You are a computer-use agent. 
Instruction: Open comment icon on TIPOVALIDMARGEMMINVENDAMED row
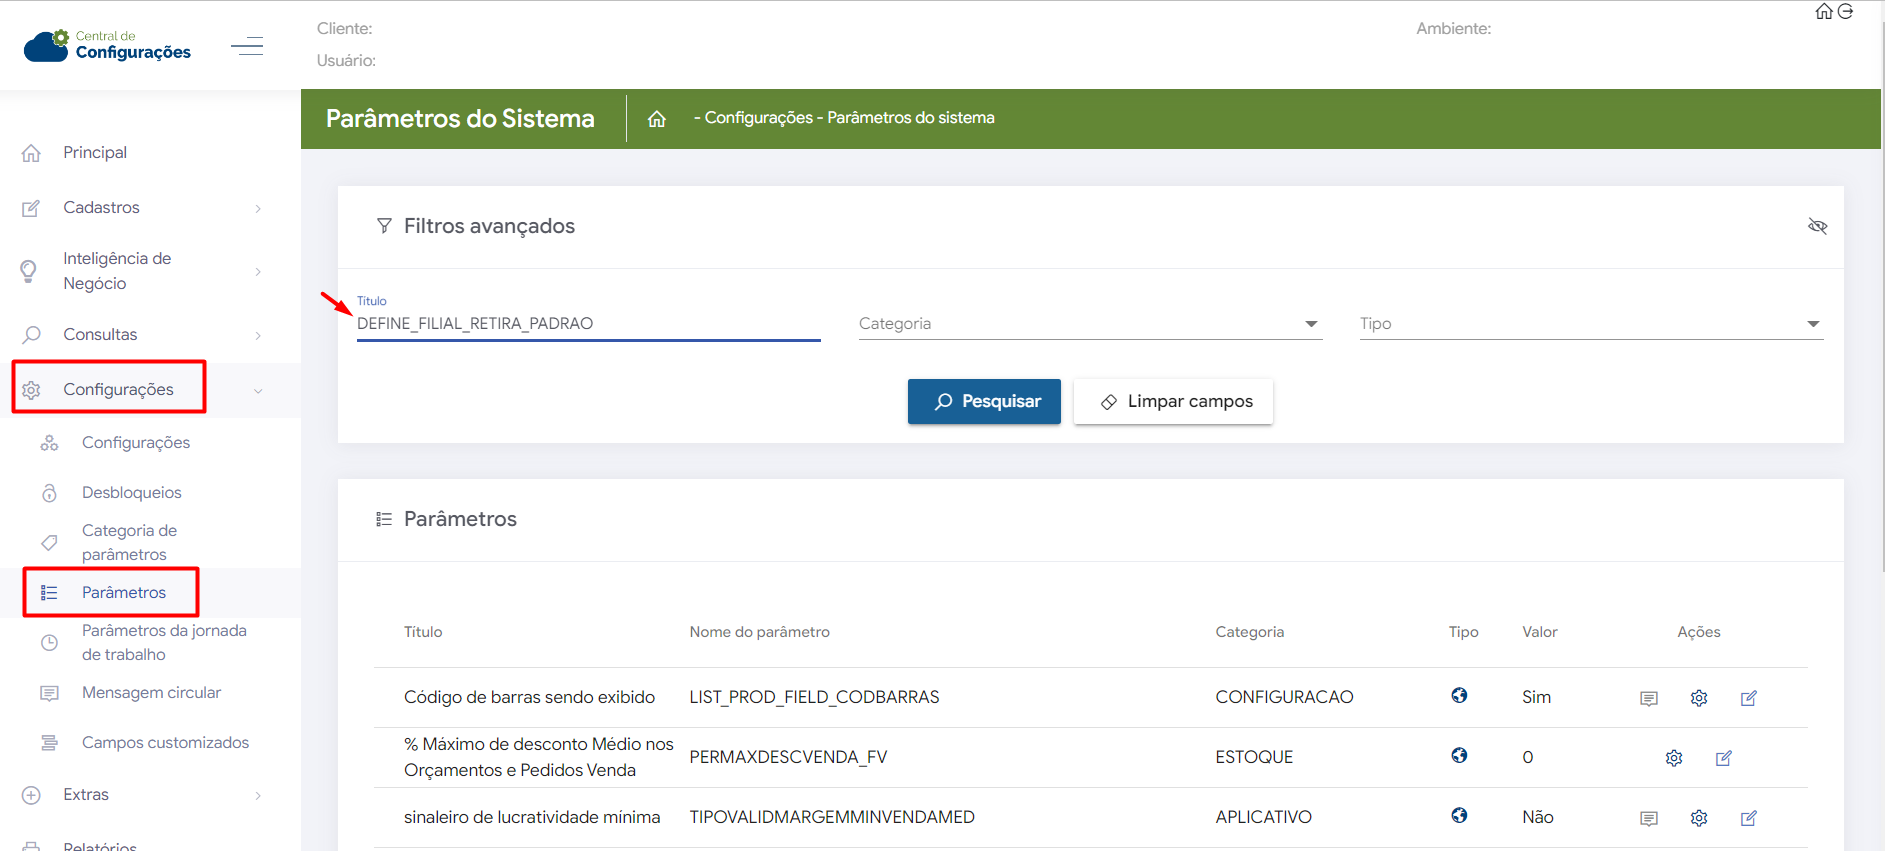click(1648, 818)
